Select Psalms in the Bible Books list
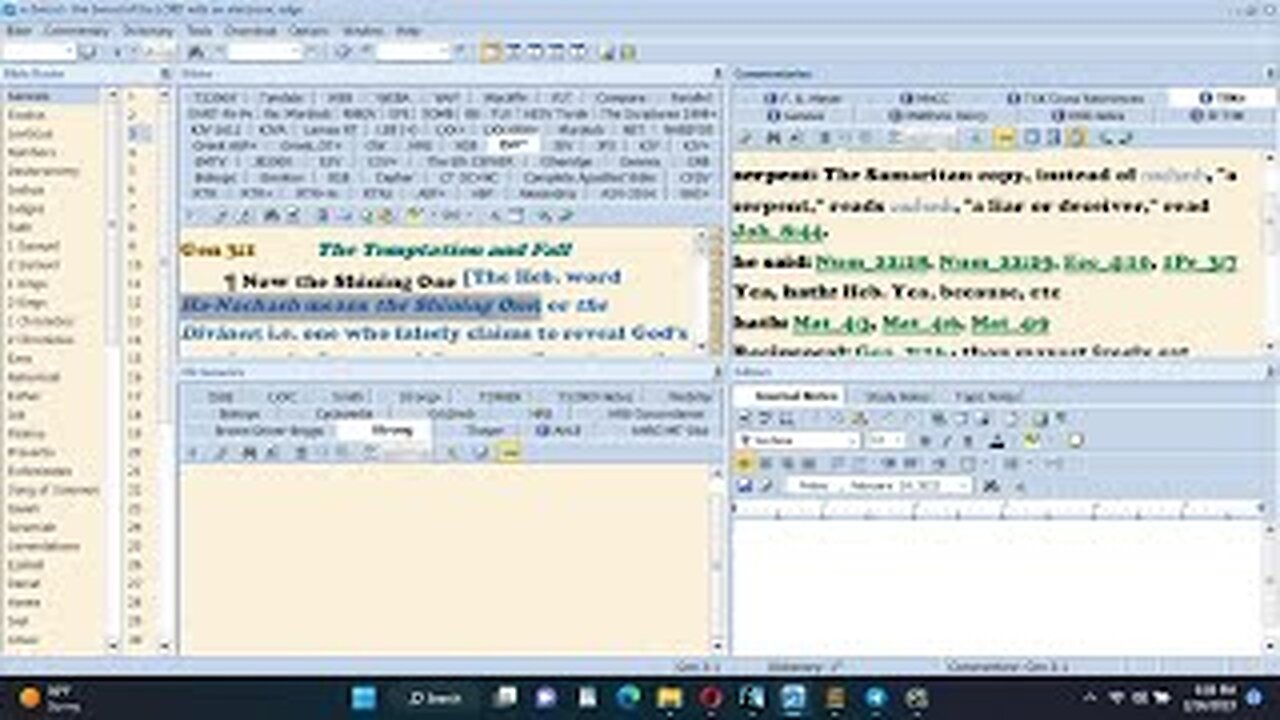 [x=26, y=434]
